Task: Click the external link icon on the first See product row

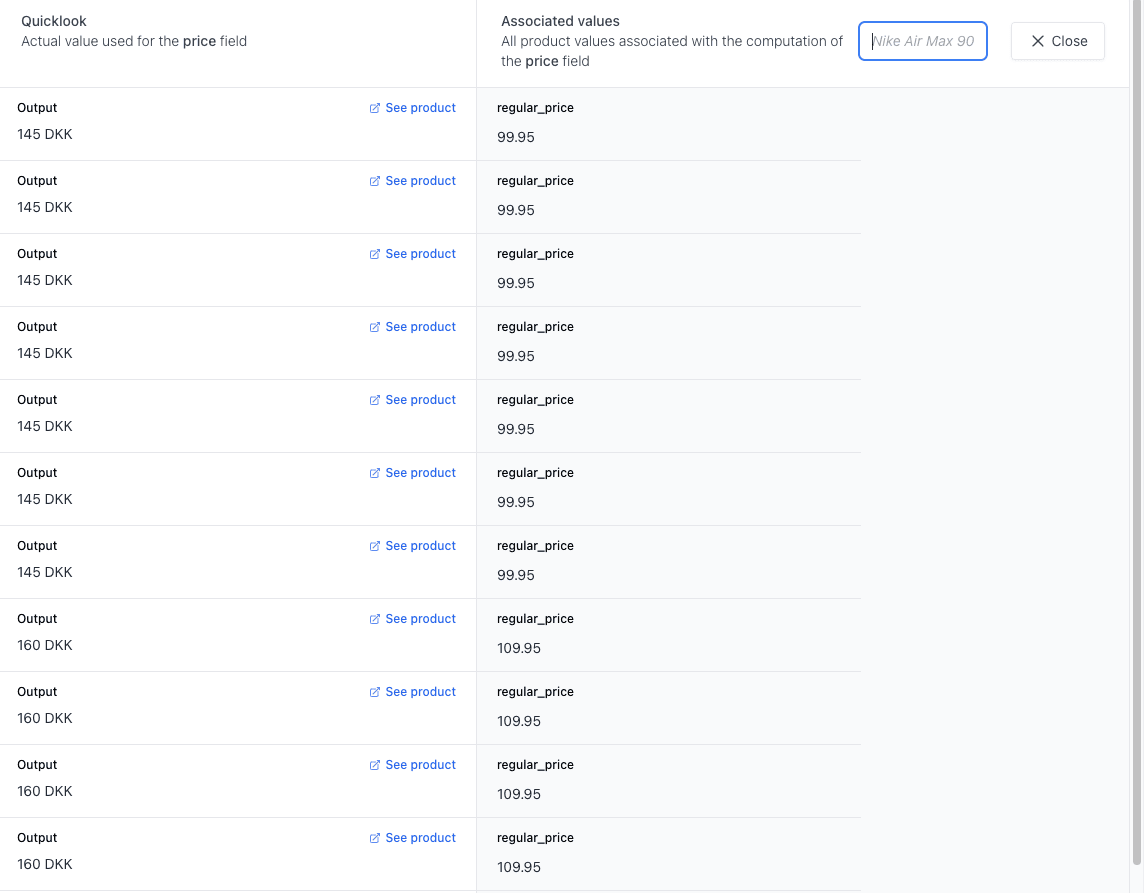Action: click(x=374, y=107)
